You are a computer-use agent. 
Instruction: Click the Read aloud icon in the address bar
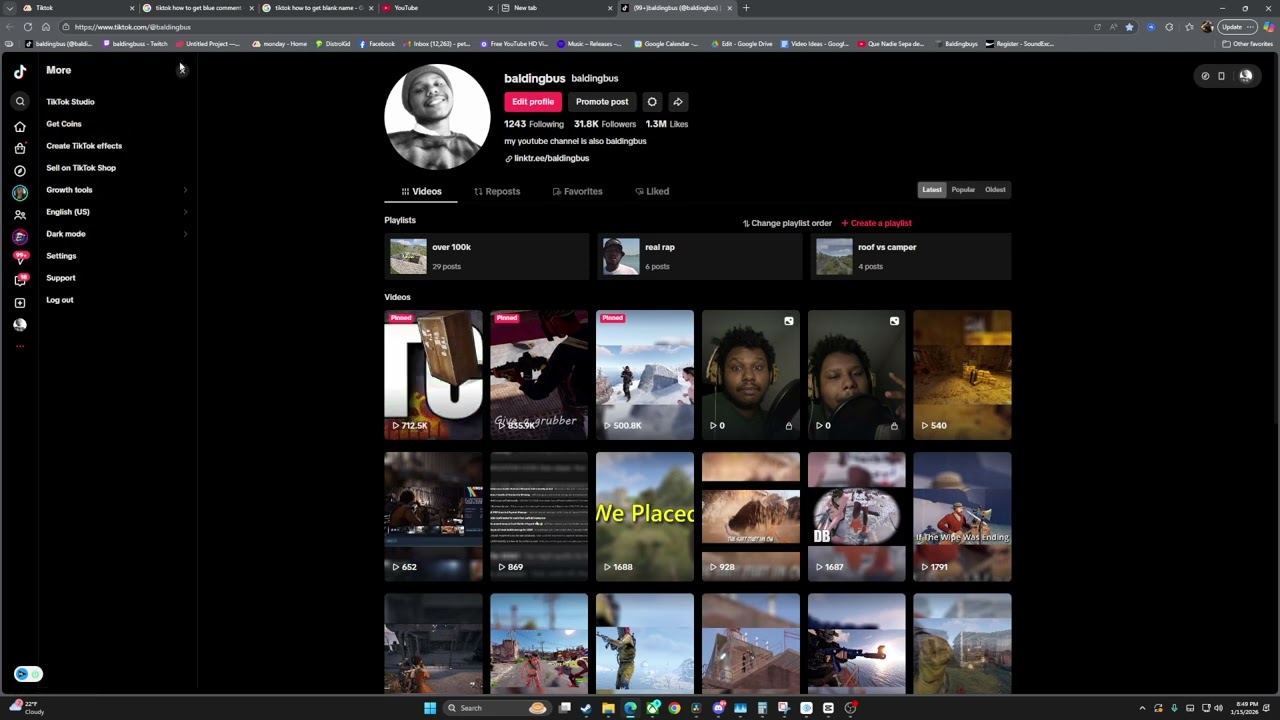1113,27
